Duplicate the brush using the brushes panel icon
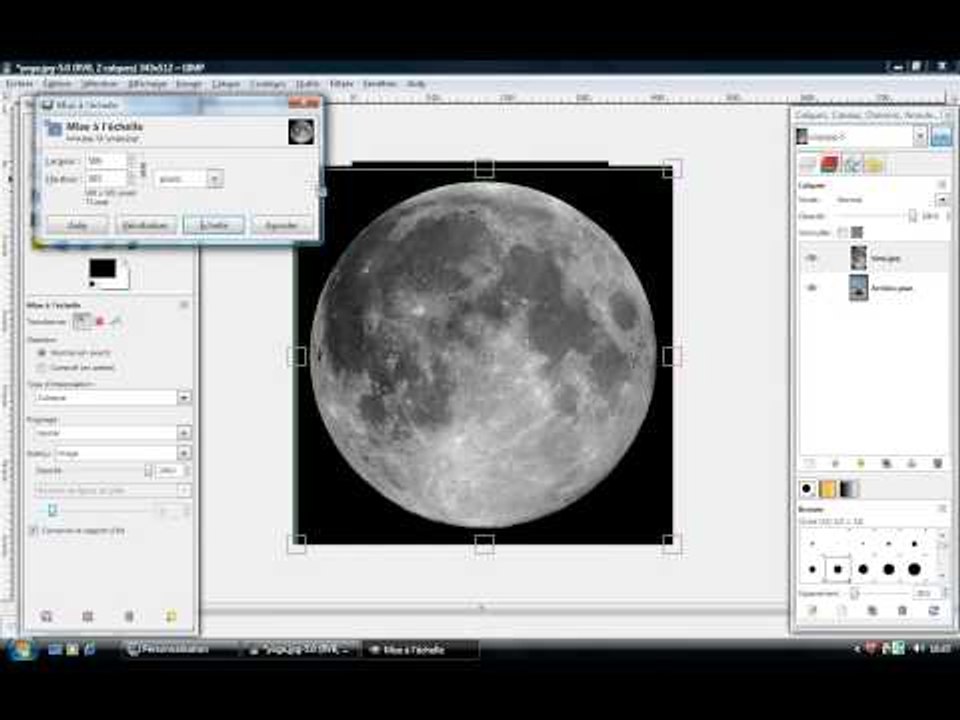Image resolution: width=960 pixels, height=720 pixels. [x=872, y=610]
